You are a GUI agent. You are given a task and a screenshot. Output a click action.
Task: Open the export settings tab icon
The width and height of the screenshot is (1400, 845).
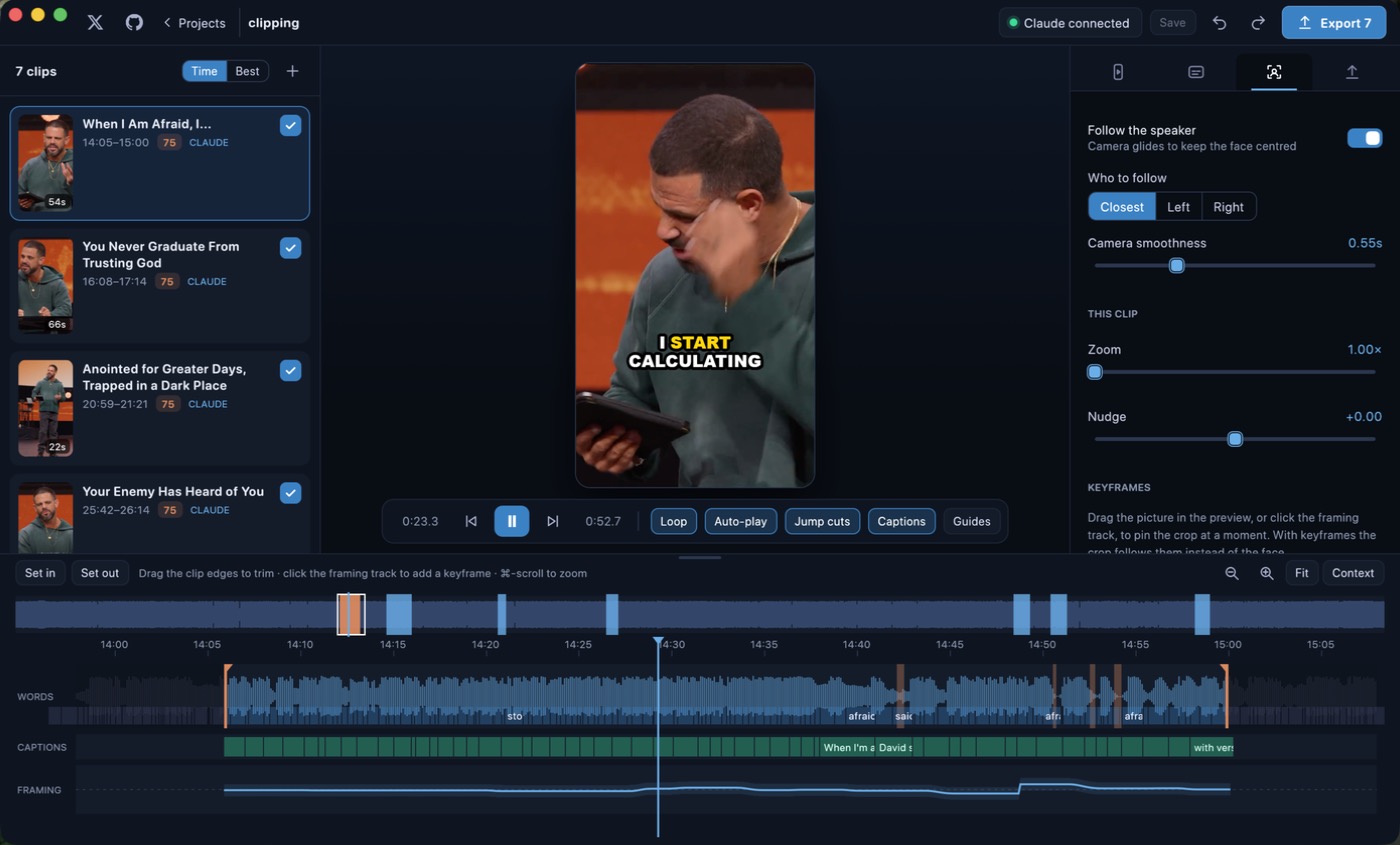[1352, 72]
